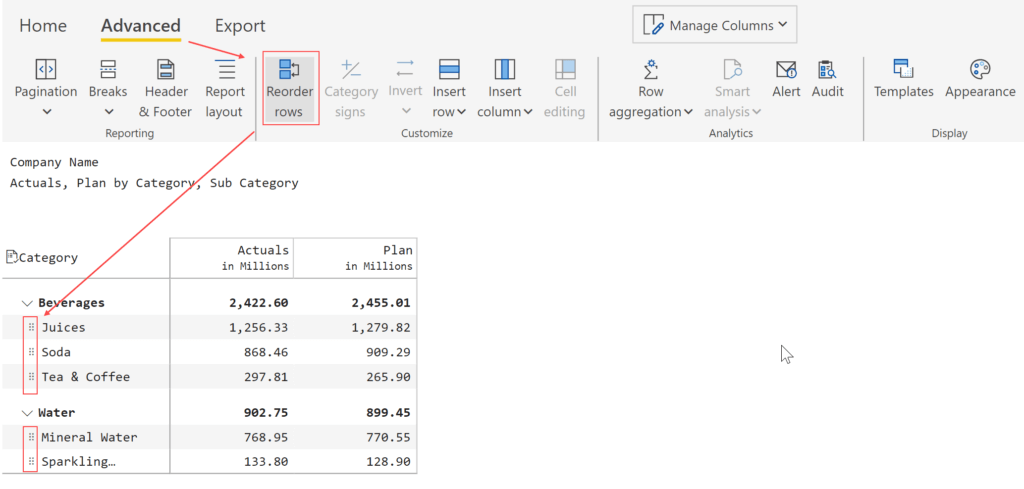The width and height of the screenshot is (1024, 489).
Task: Collapse the Beverages category
Action: [x=27, y=303]
